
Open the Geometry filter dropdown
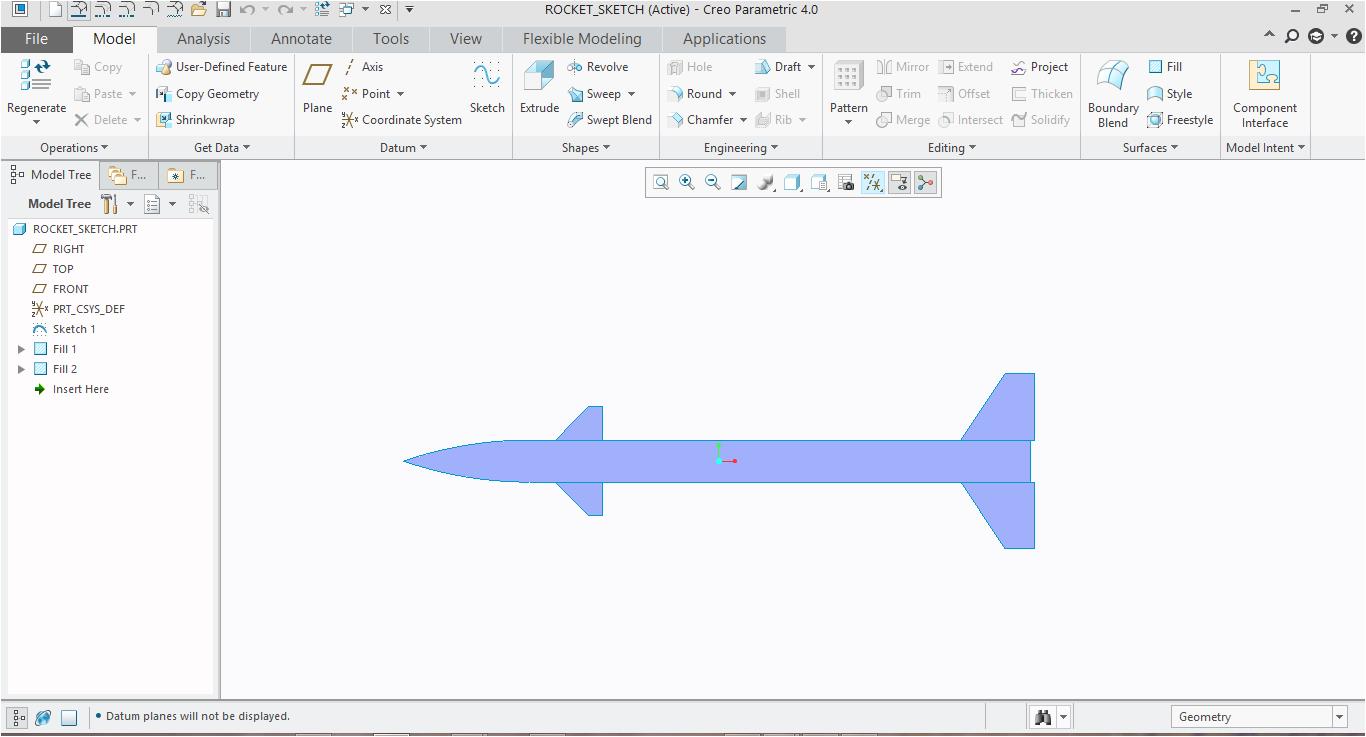point(1338,716)
